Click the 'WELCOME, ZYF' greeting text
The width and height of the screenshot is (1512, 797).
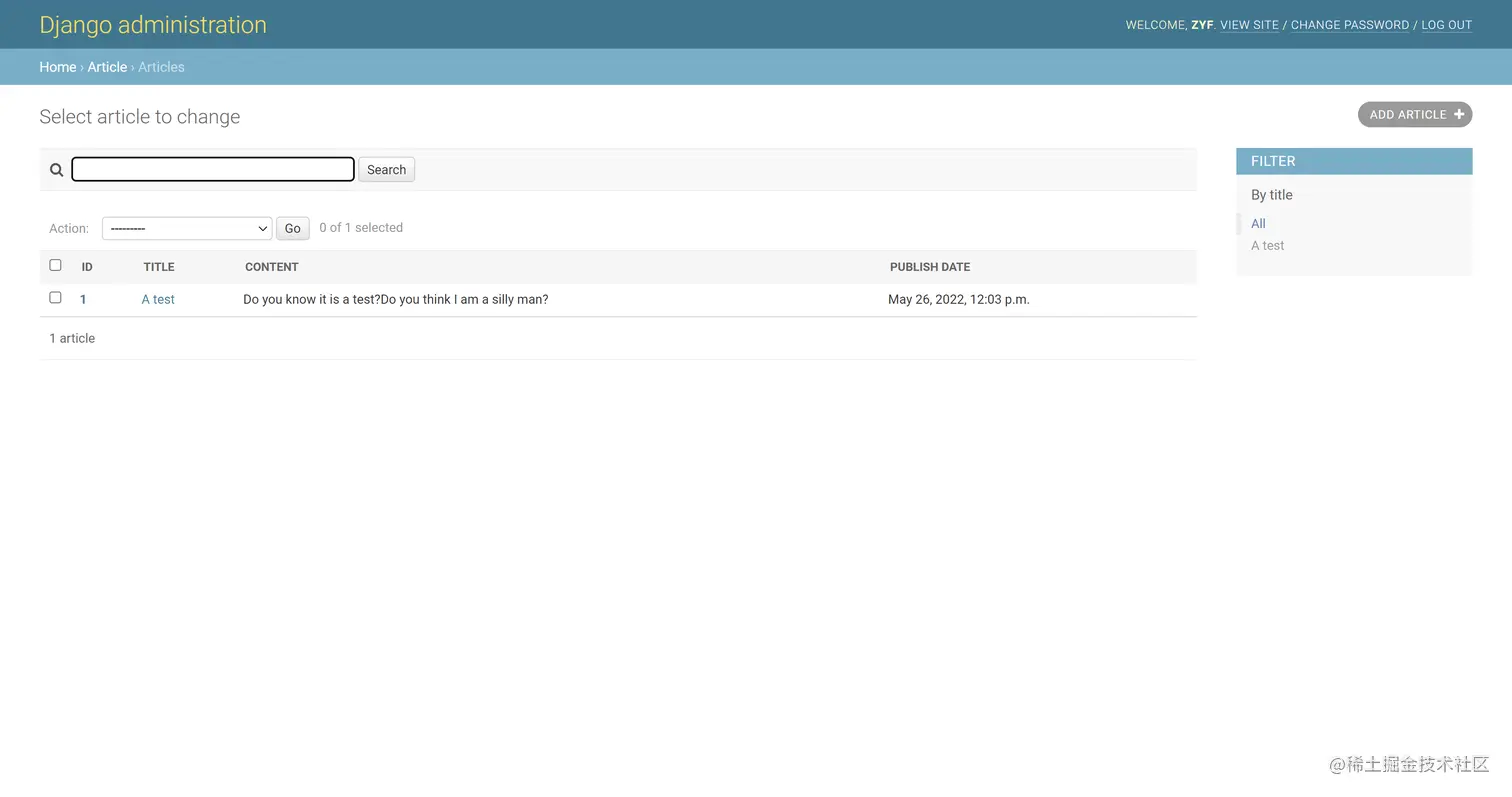pos(1169,25)
